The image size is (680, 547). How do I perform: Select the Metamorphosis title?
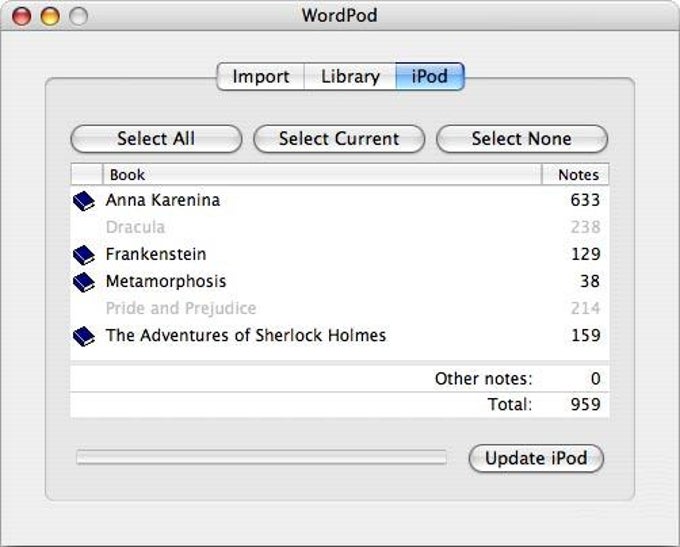pyautogui.click(x=166, y=282)
